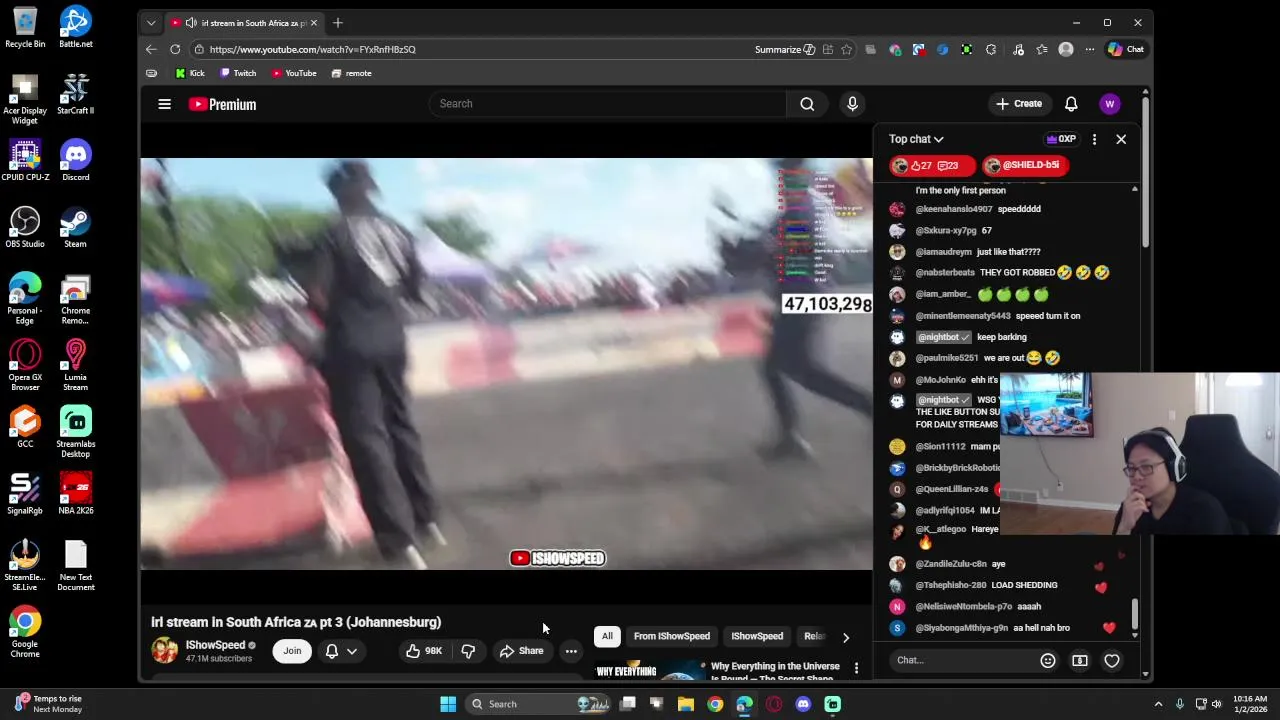
Task: Add this page to favorites star
Action: coord(846,49)
